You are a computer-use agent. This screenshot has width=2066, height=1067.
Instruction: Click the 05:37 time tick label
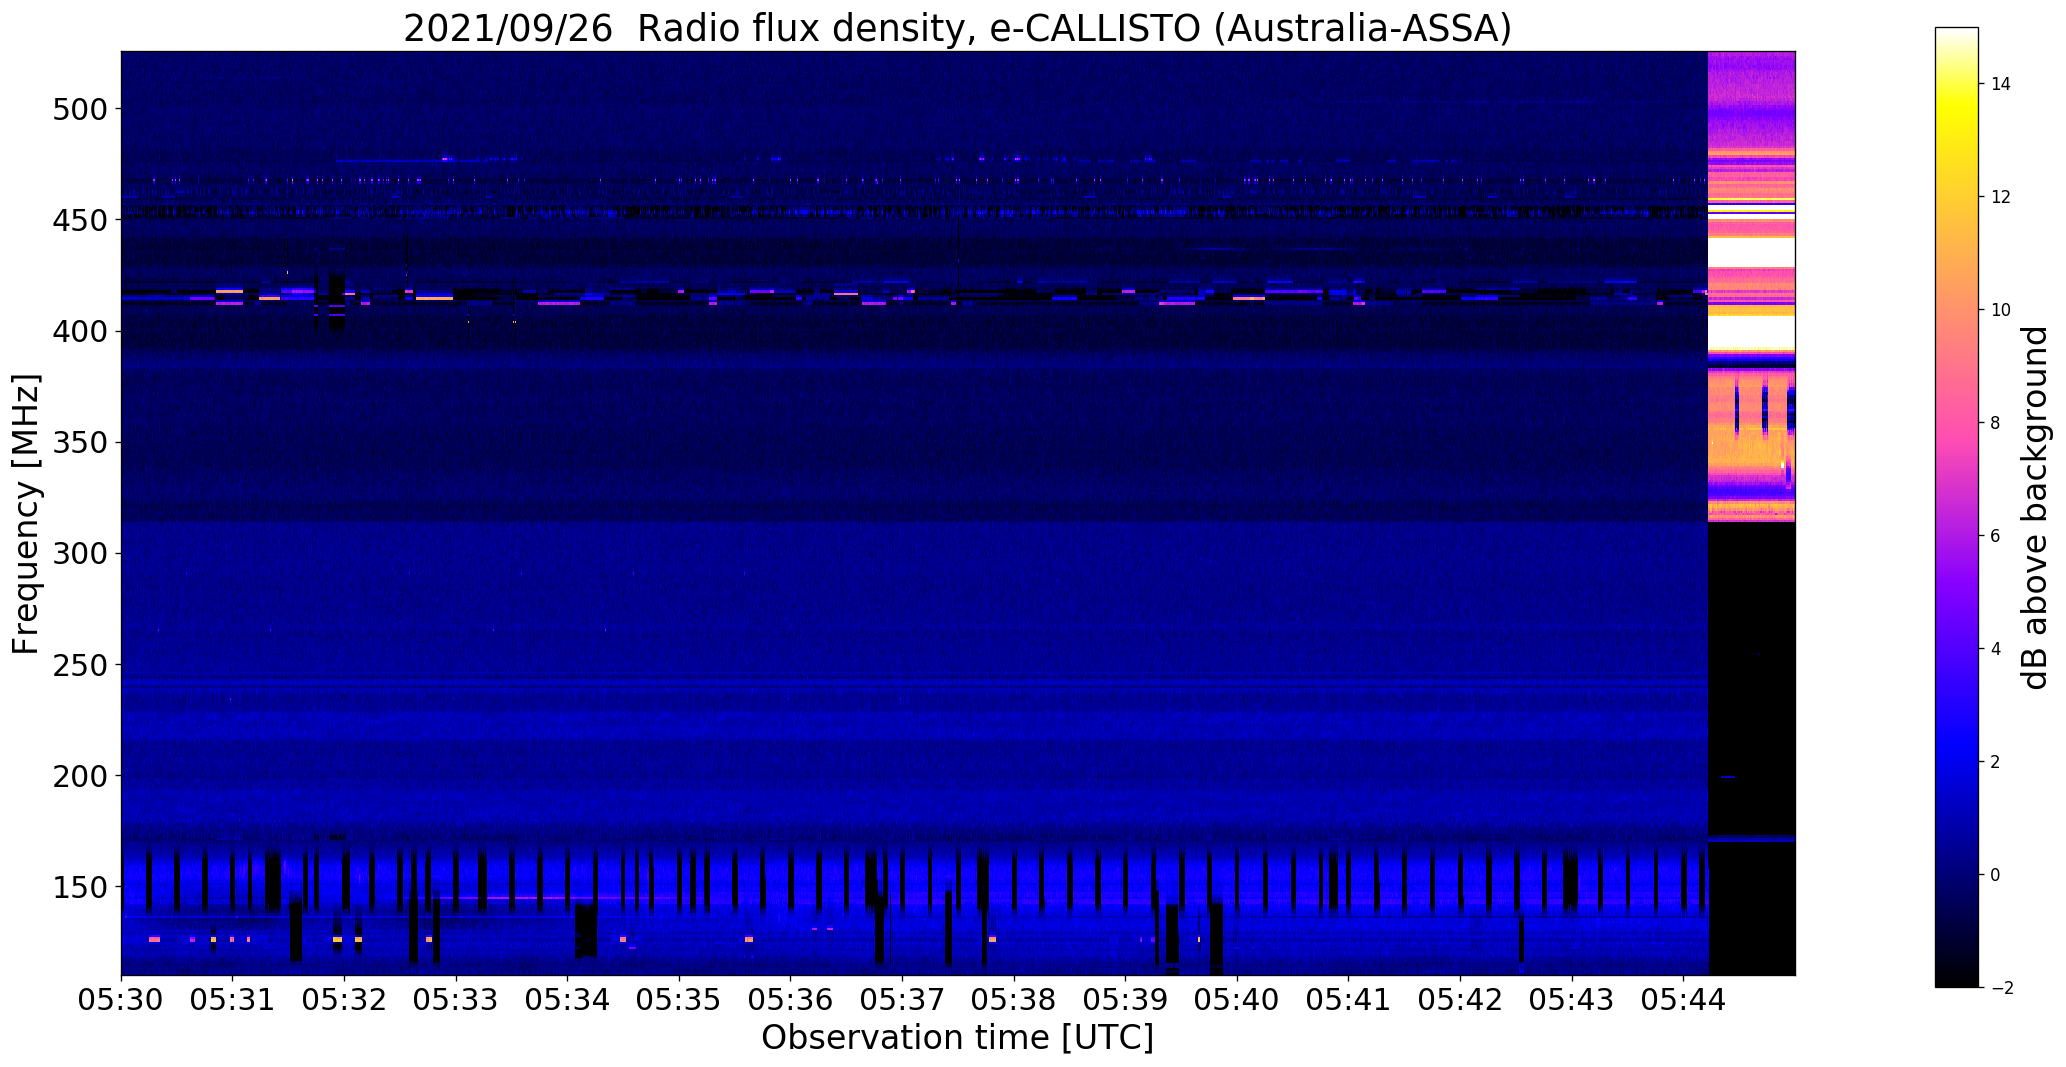(903, 1000)
